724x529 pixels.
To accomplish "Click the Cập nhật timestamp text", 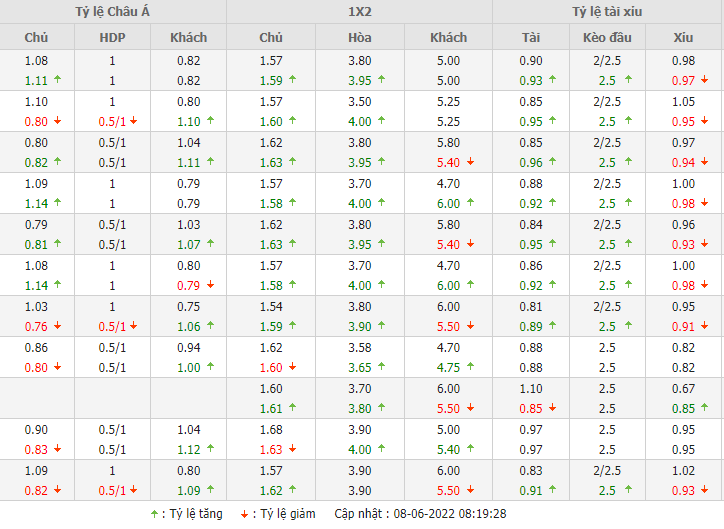I will click(420, 513).
